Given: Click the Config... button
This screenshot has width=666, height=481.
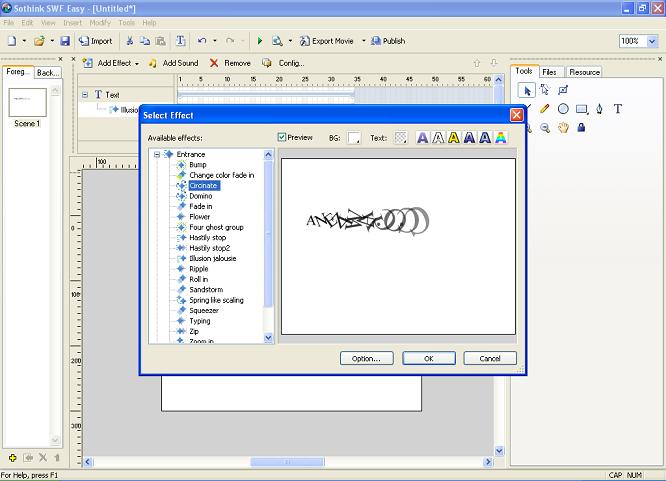Looking at the screenshot, I should 283,63.
